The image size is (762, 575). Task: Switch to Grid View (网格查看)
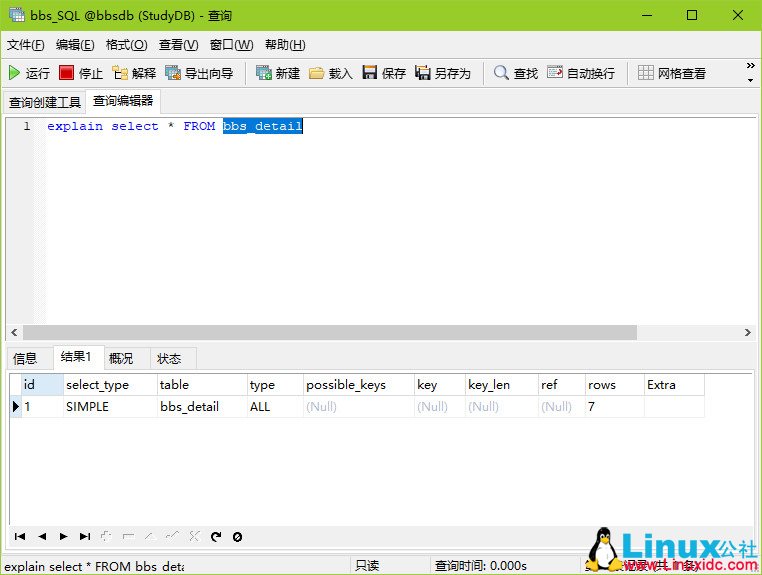tap(672, 73)
